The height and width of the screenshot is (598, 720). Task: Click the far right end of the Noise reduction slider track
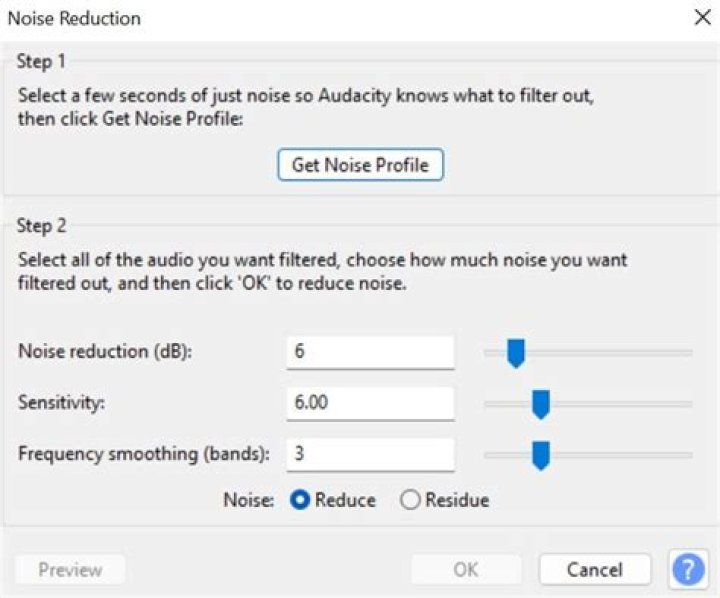pyautogui.click(x=690, y=352)
